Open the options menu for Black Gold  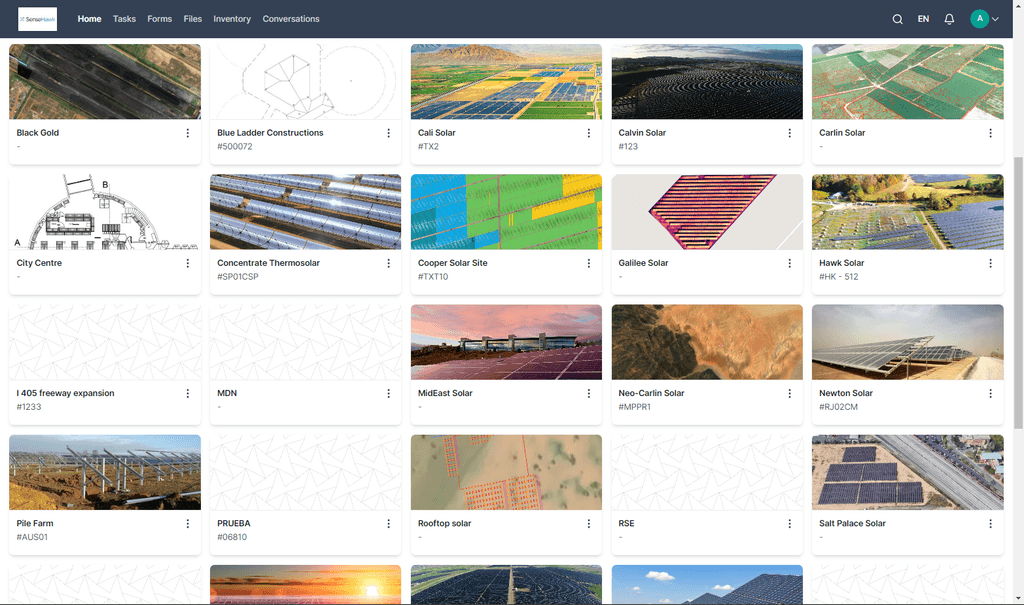187,133
